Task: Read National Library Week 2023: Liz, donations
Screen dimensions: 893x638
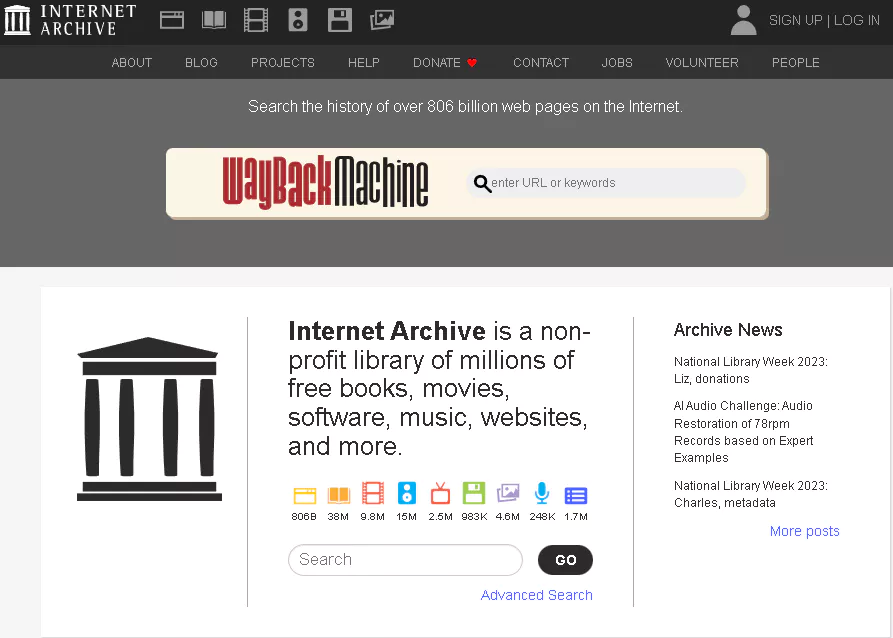Action: click(751, 370)
